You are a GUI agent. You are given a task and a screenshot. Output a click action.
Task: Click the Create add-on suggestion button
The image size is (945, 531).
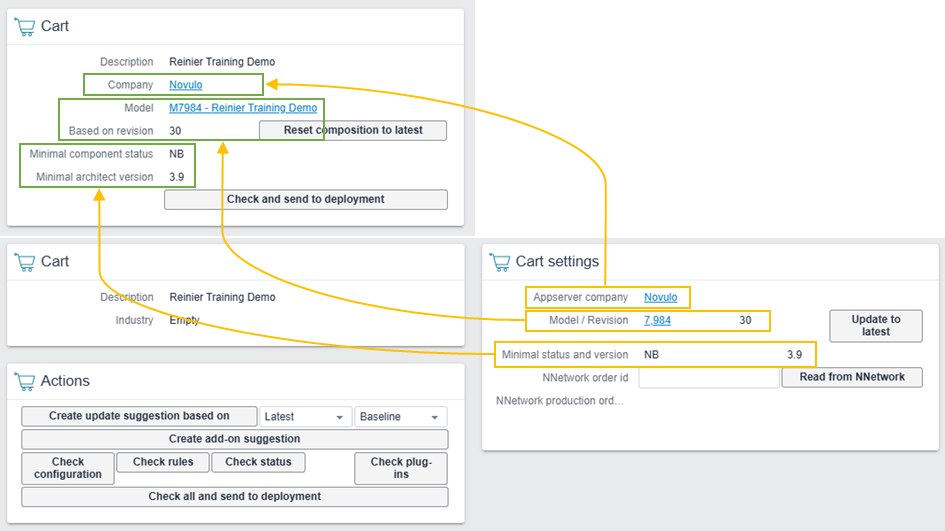234,439
